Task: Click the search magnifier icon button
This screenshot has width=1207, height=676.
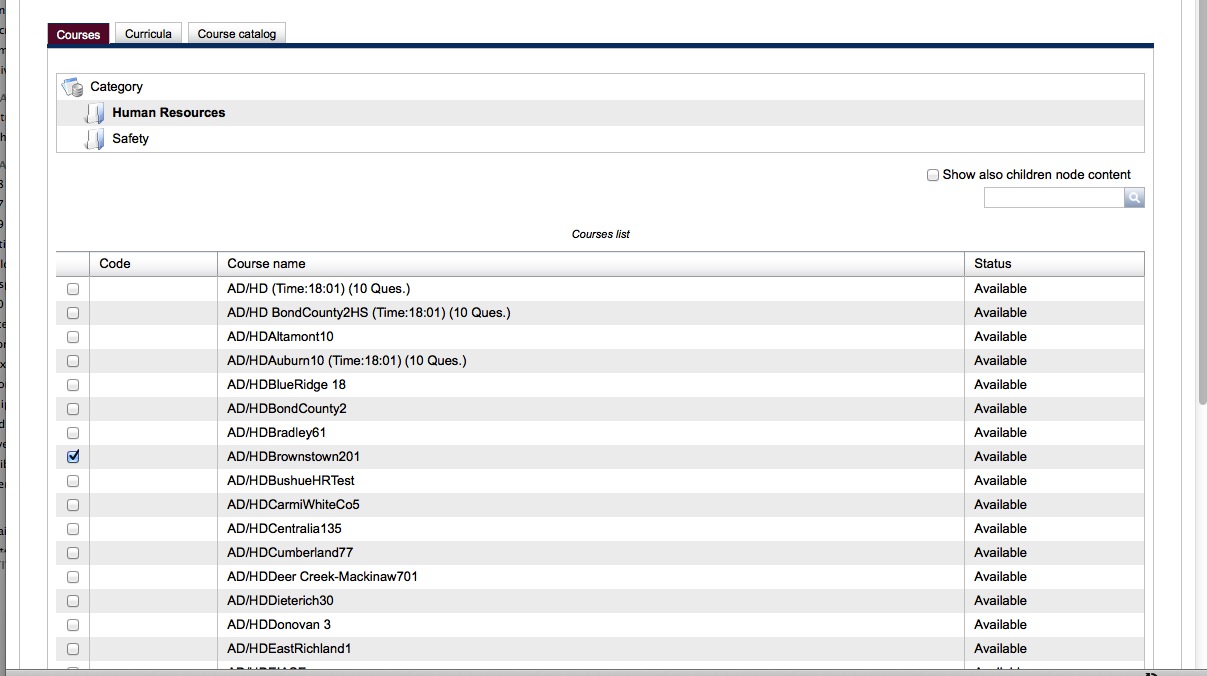Action: 1134,198
